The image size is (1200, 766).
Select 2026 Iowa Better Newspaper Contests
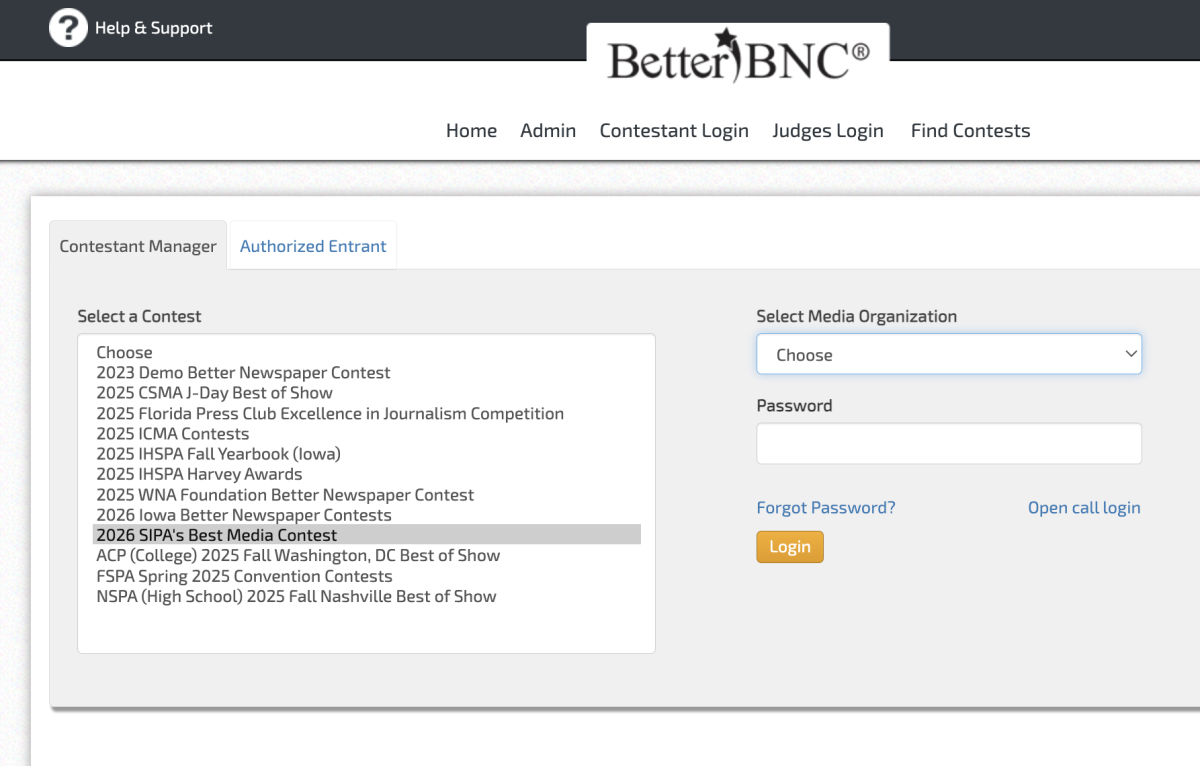pos(366,515)
